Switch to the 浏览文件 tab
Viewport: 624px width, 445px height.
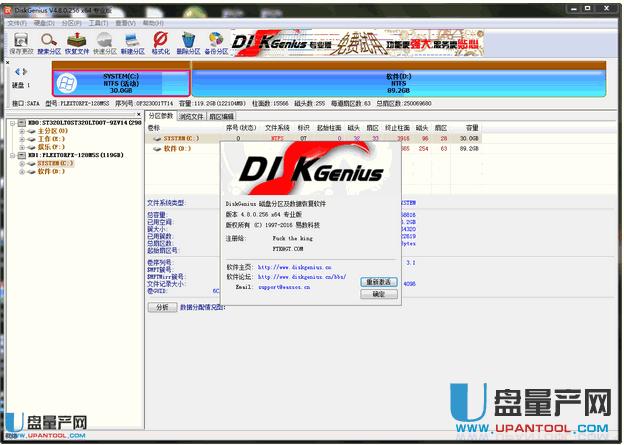click(191, 116)
